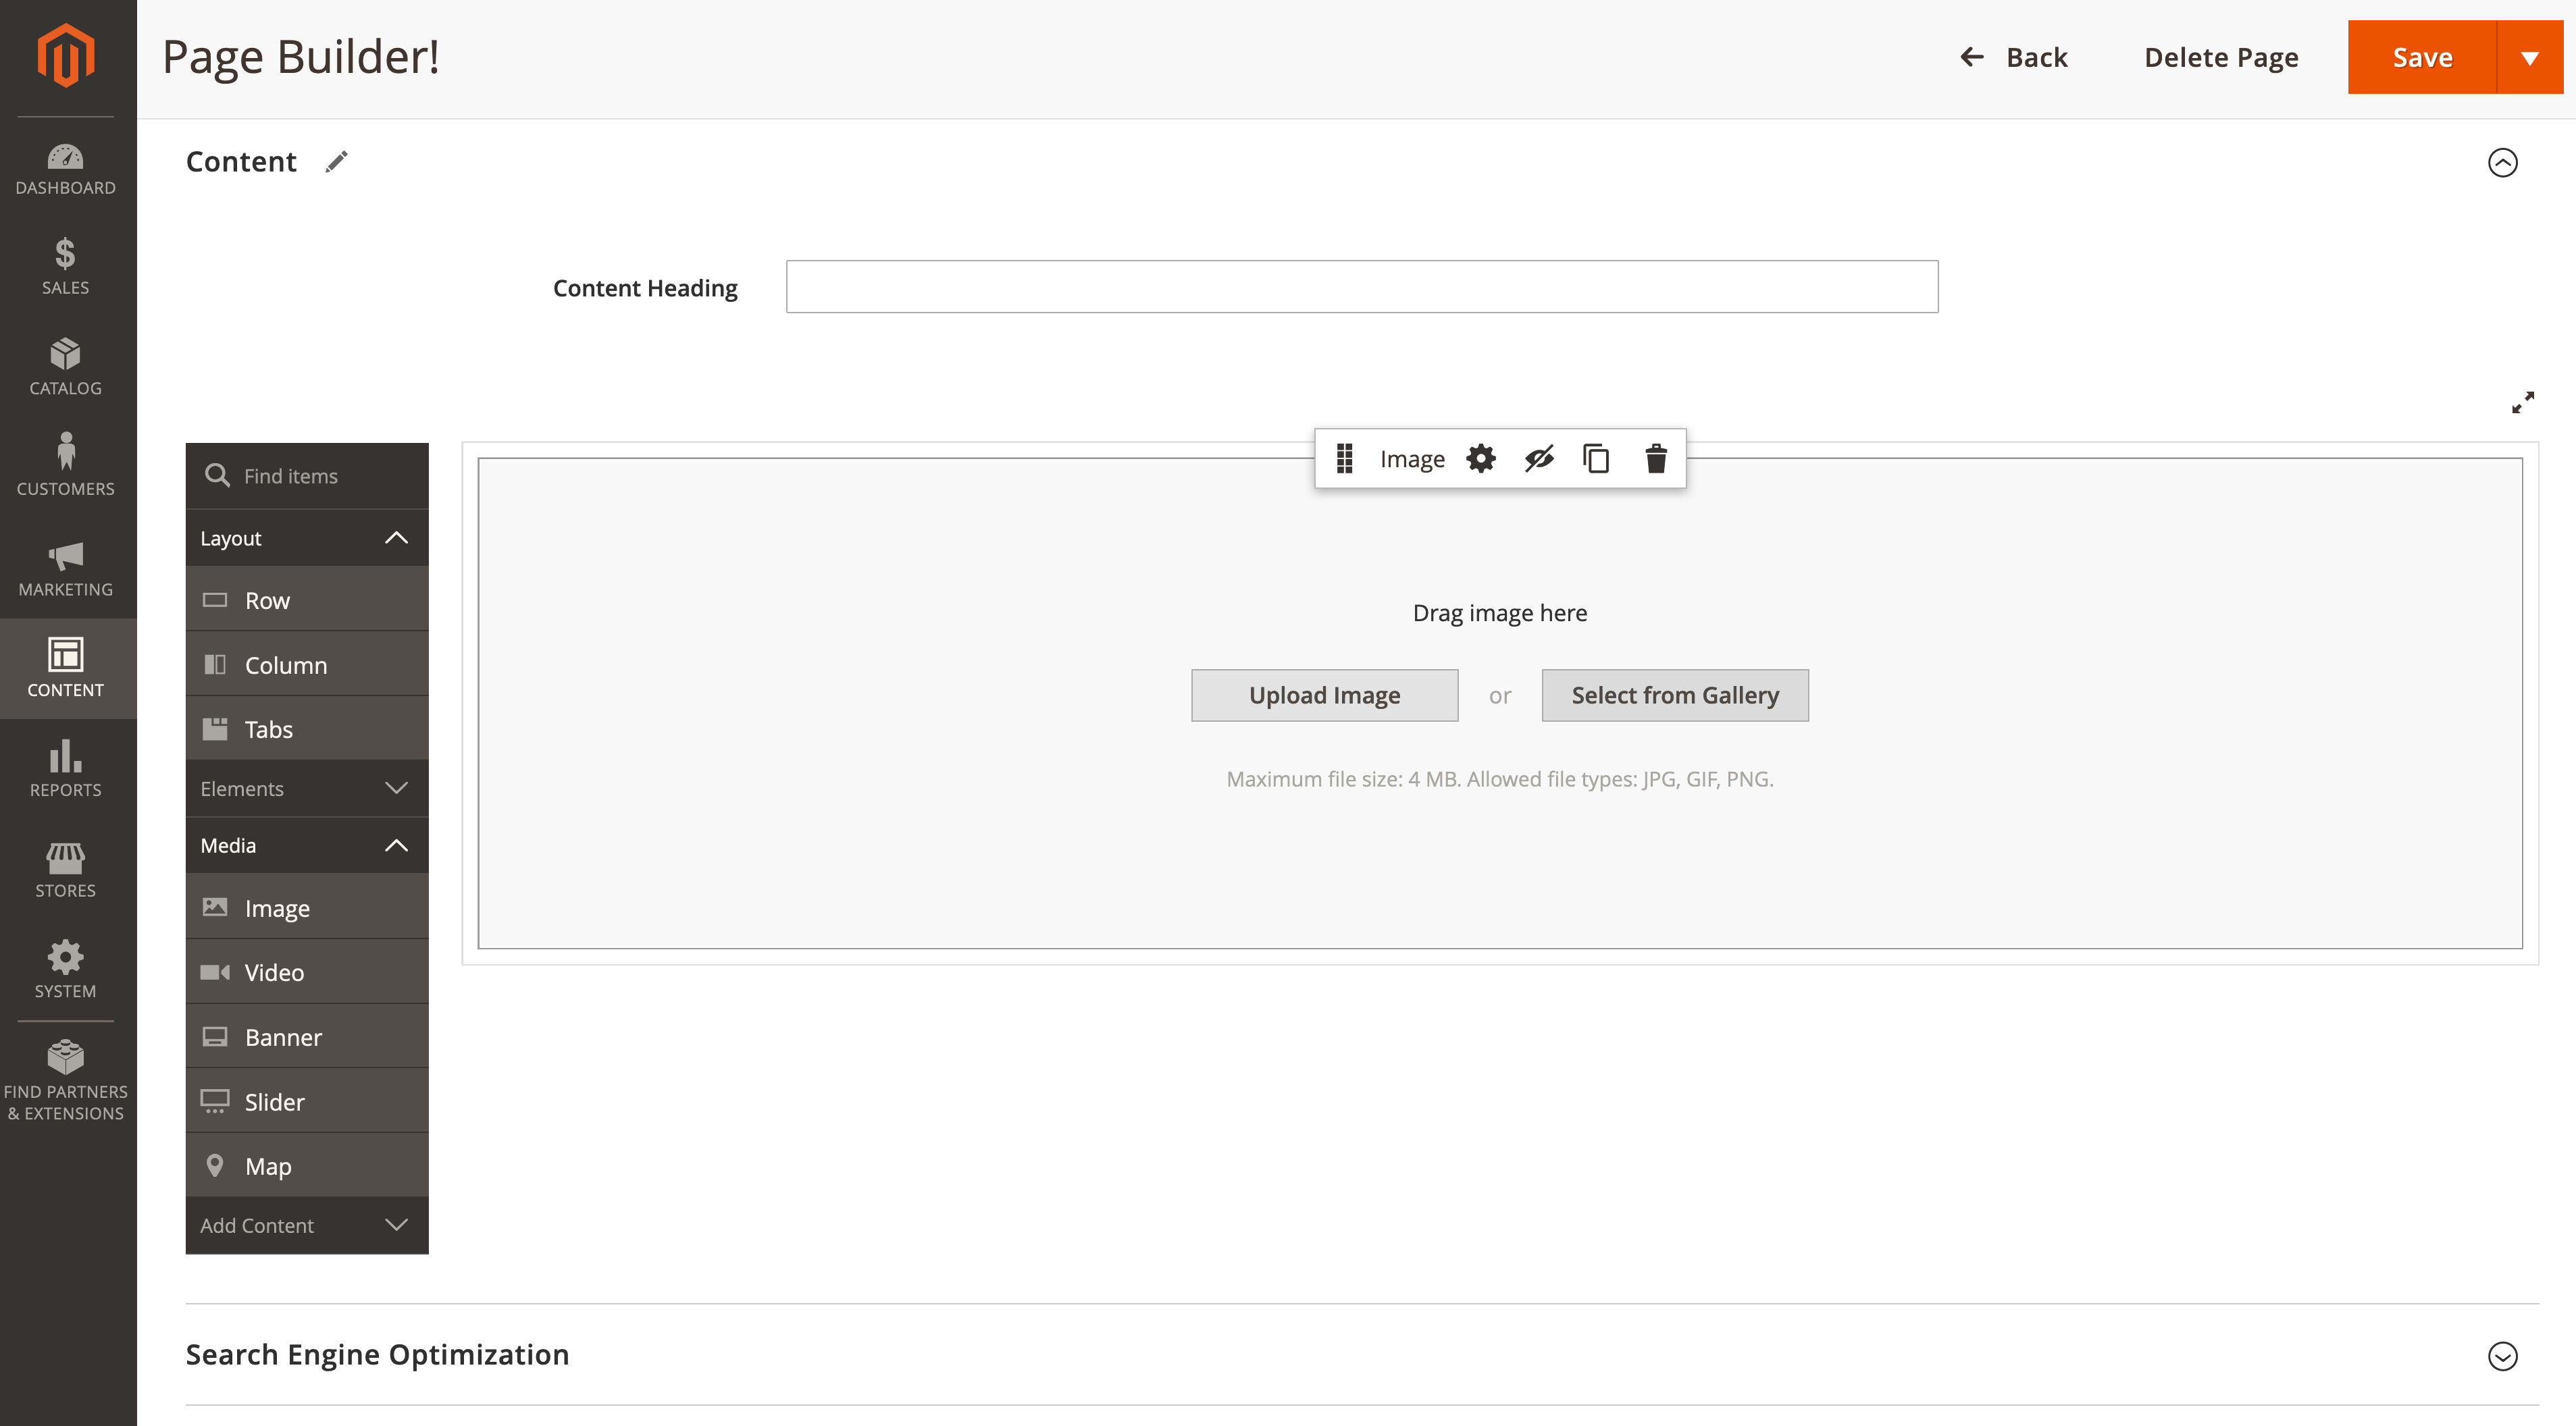Select the Banner media icon

click(215, 1036)
